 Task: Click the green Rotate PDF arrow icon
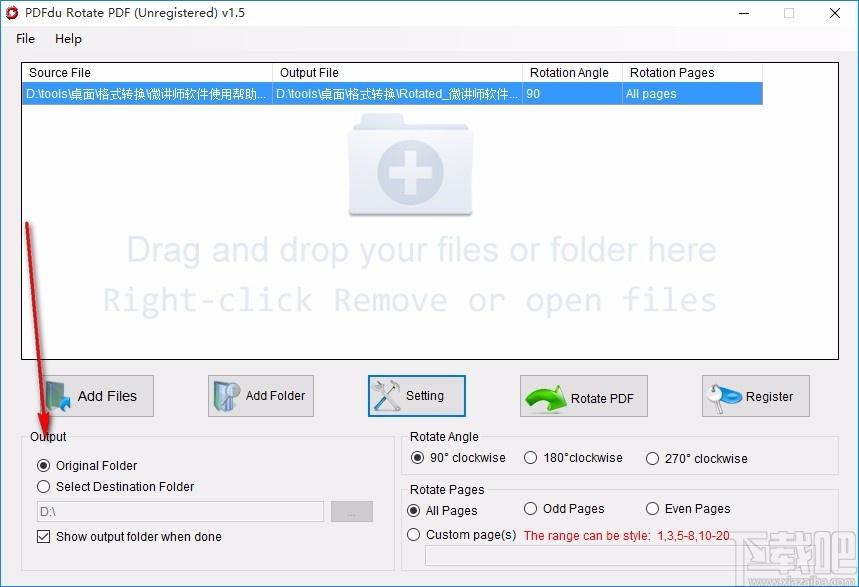tap(545, 398)
